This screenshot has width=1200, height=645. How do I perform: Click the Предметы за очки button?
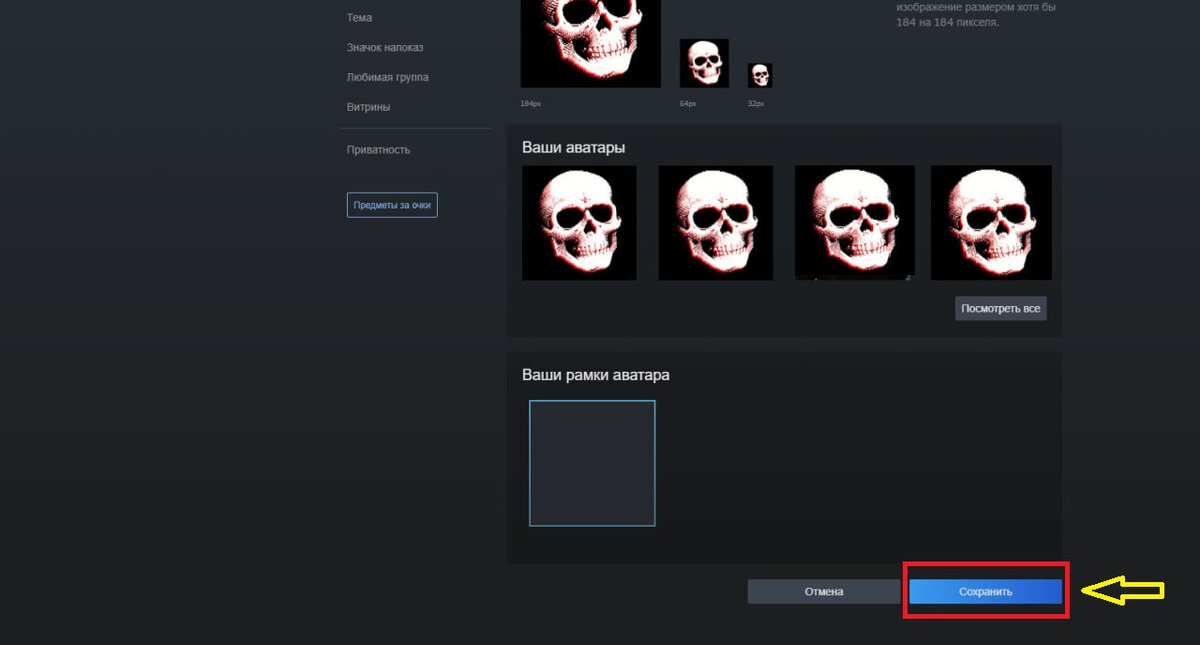[392, 205]
